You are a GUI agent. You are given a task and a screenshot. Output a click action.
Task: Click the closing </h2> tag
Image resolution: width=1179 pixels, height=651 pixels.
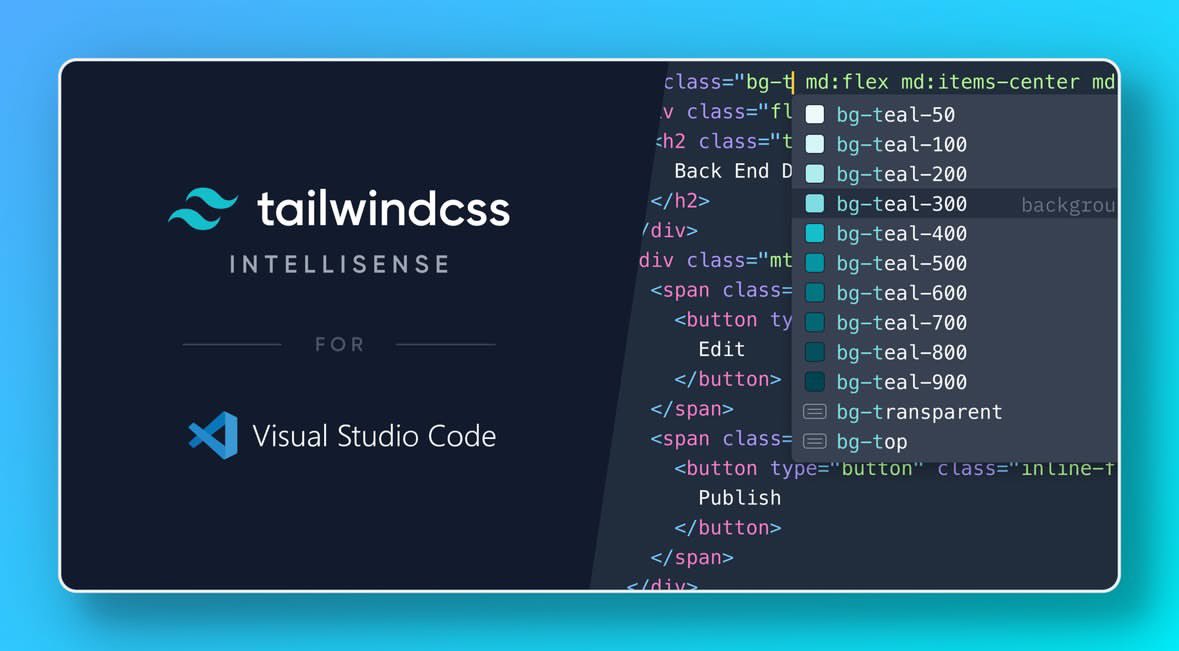pyautogui.click(x=680, y=201)
